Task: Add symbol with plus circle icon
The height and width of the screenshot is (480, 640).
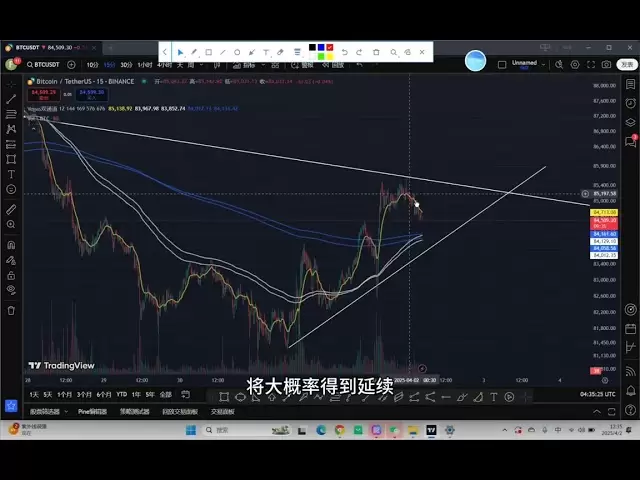Action: click(x=71, y=64)
